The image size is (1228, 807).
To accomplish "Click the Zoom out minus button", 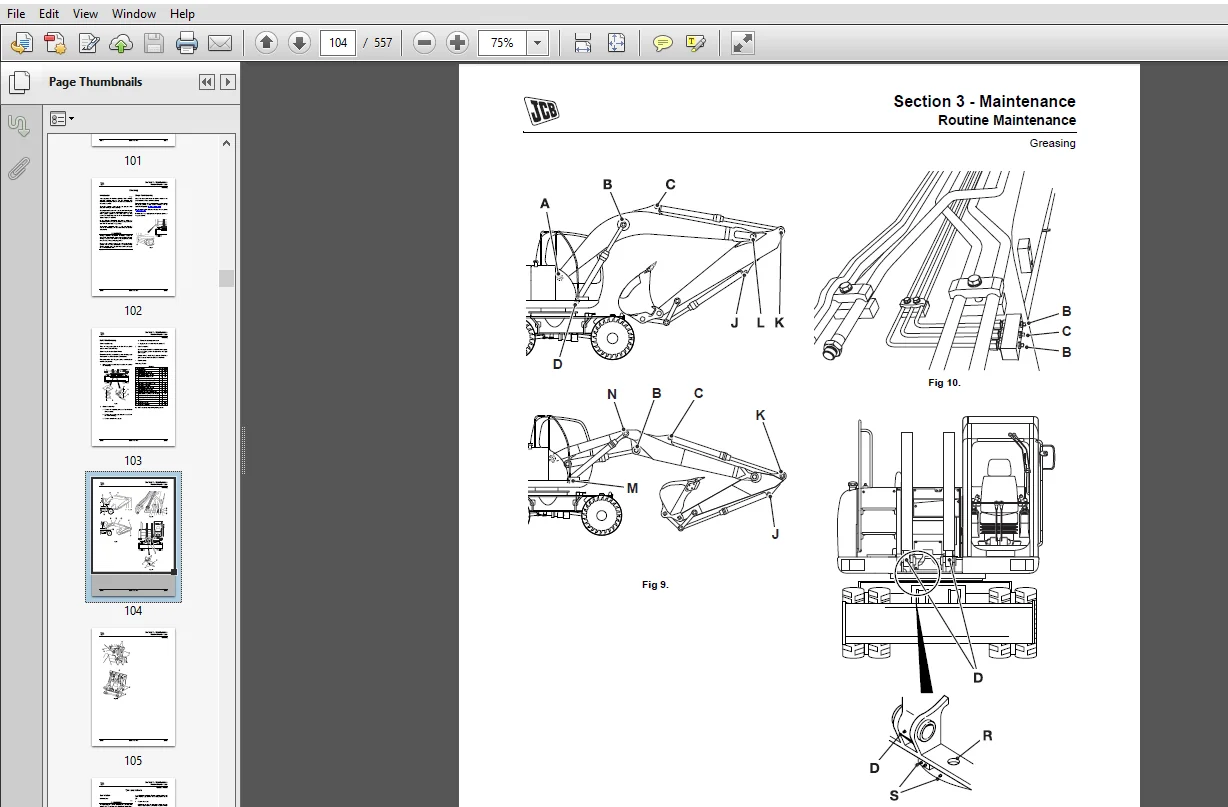I will point(425,43).
